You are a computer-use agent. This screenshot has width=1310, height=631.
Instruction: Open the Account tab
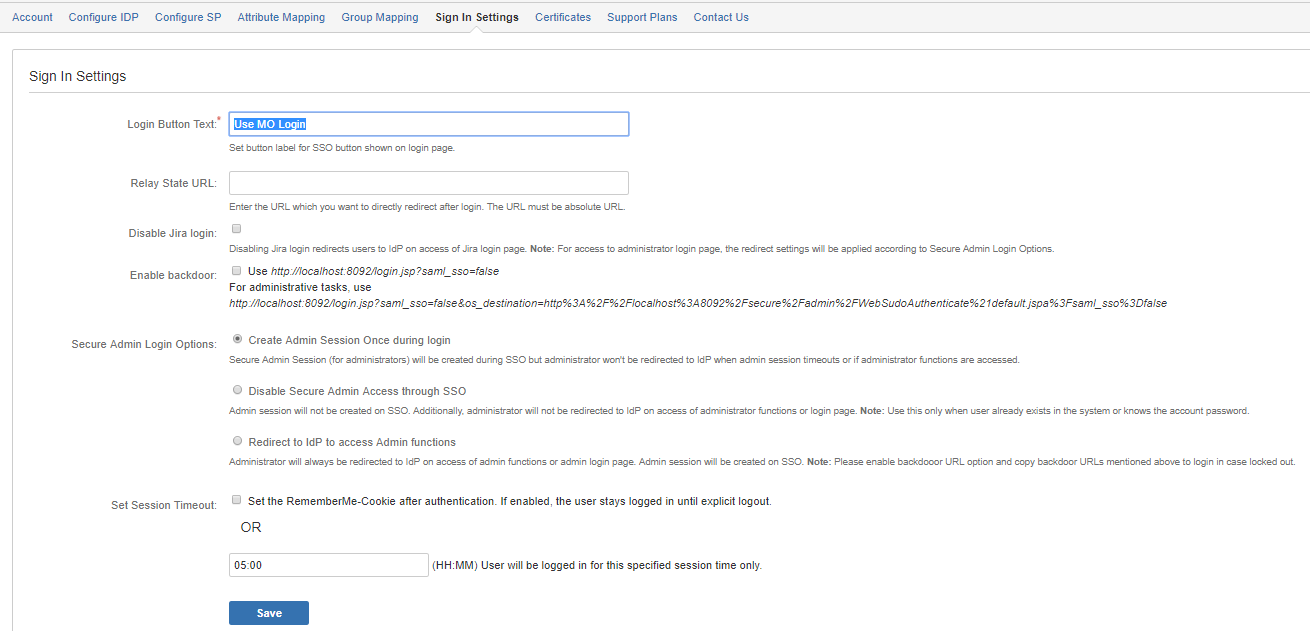coord(32,17)
